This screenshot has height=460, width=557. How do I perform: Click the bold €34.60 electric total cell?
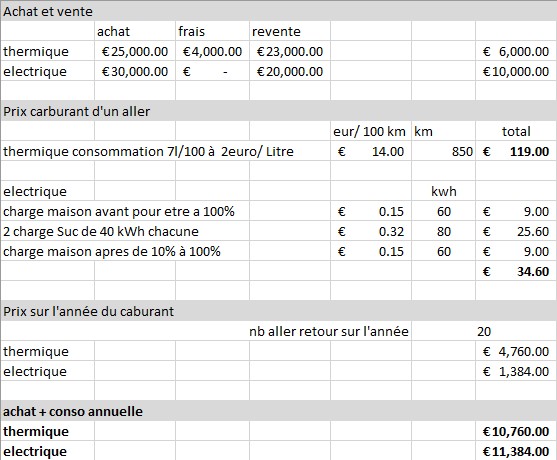[x=516, y=271]
